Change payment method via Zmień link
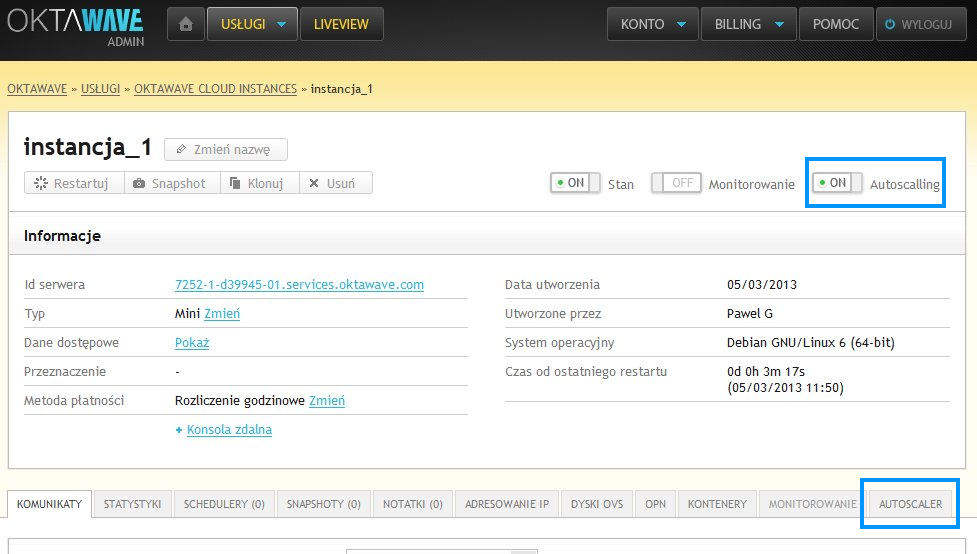The width and height of the screenshot is (977, 554). coord(326,401)
